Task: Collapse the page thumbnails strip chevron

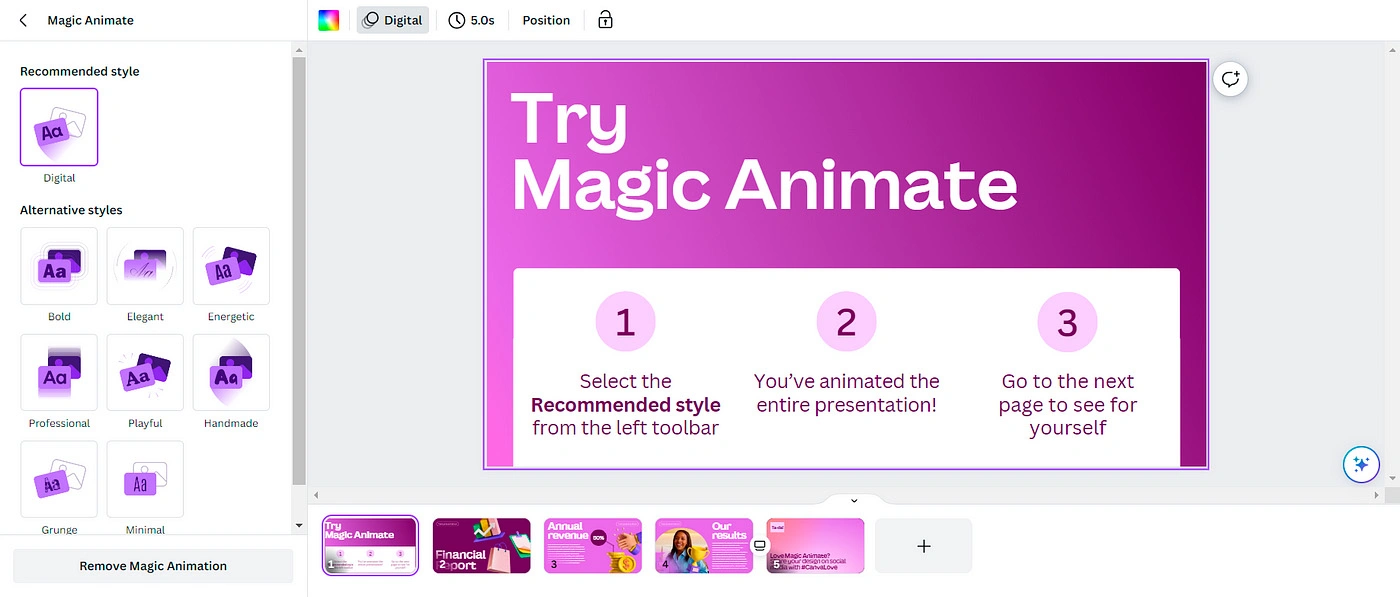Action: [854, 500]
